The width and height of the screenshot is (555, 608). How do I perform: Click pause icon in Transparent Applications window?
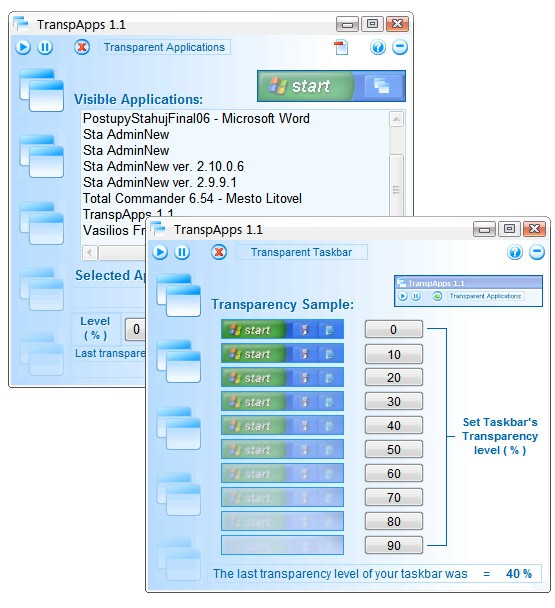[x=45, y=47]
